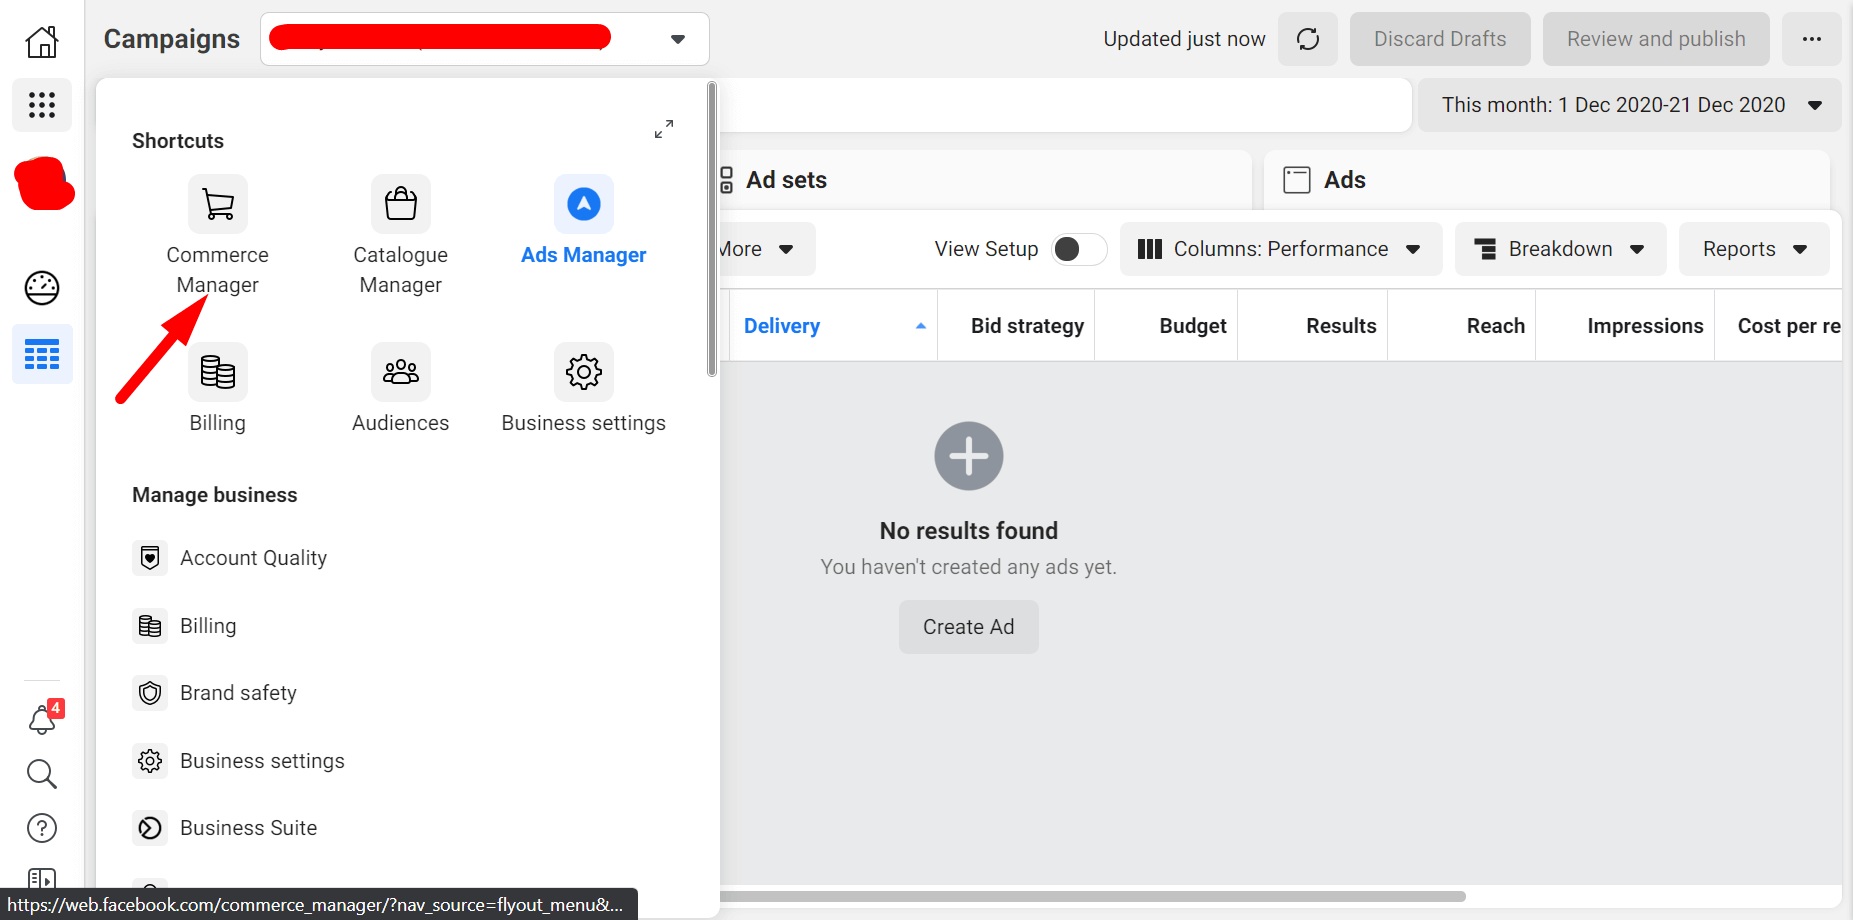Open Commerce Manager shortcut icon
Viewport: 1853px width, 920px height.
[x=217, y=204]
